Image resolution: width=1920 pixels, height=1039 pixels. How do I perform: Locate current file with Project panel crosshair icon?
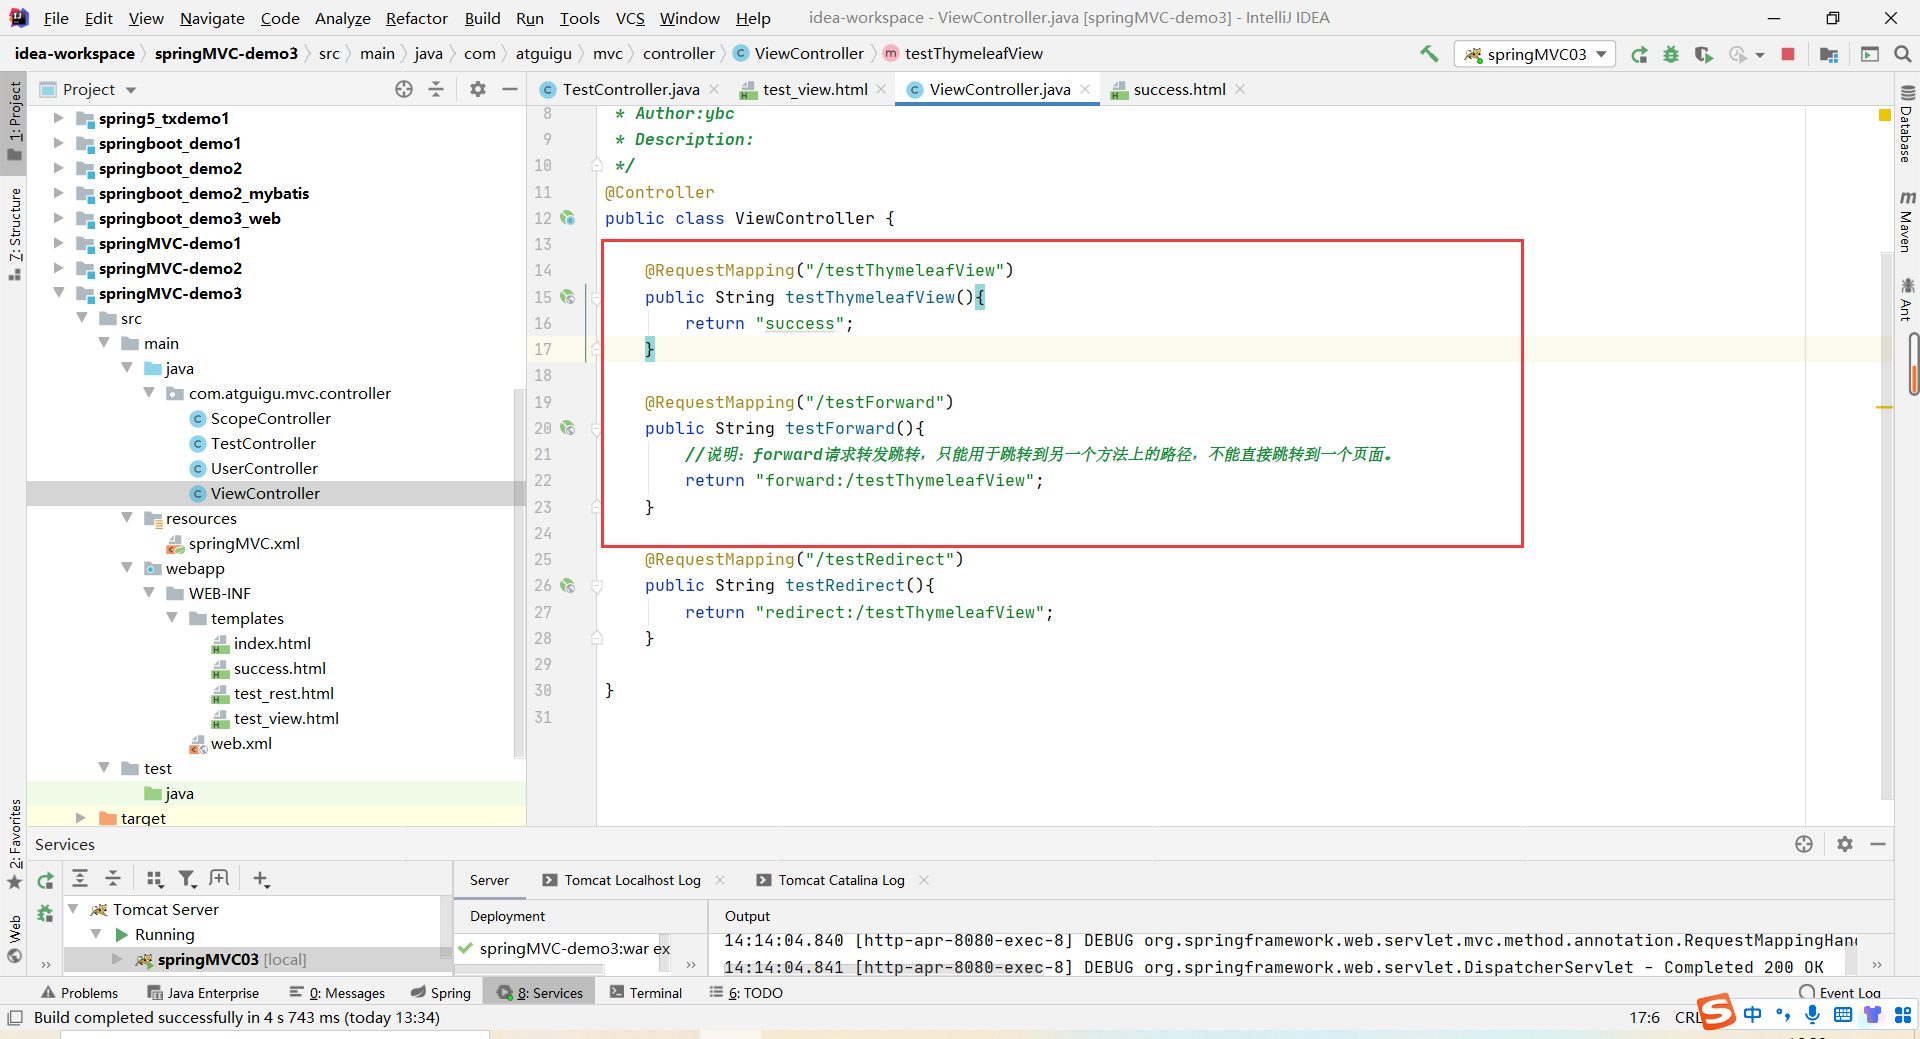click(404, 89)
